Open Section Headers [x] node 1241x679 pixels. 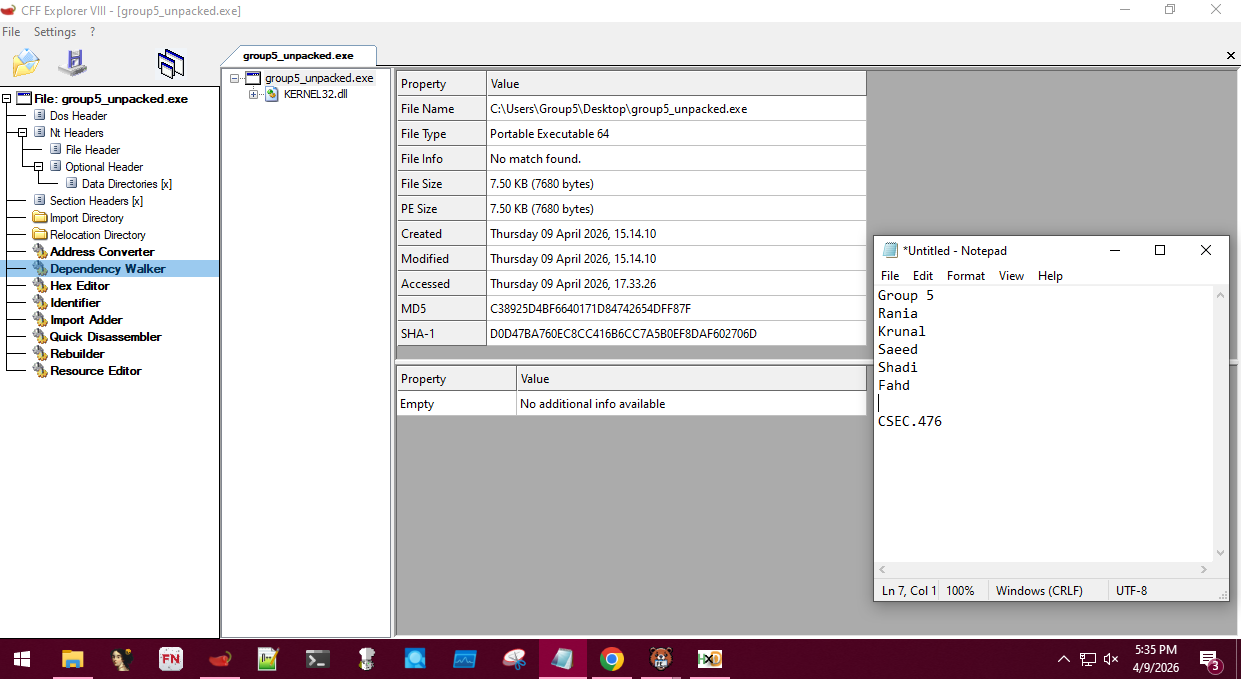click(96, 201)
